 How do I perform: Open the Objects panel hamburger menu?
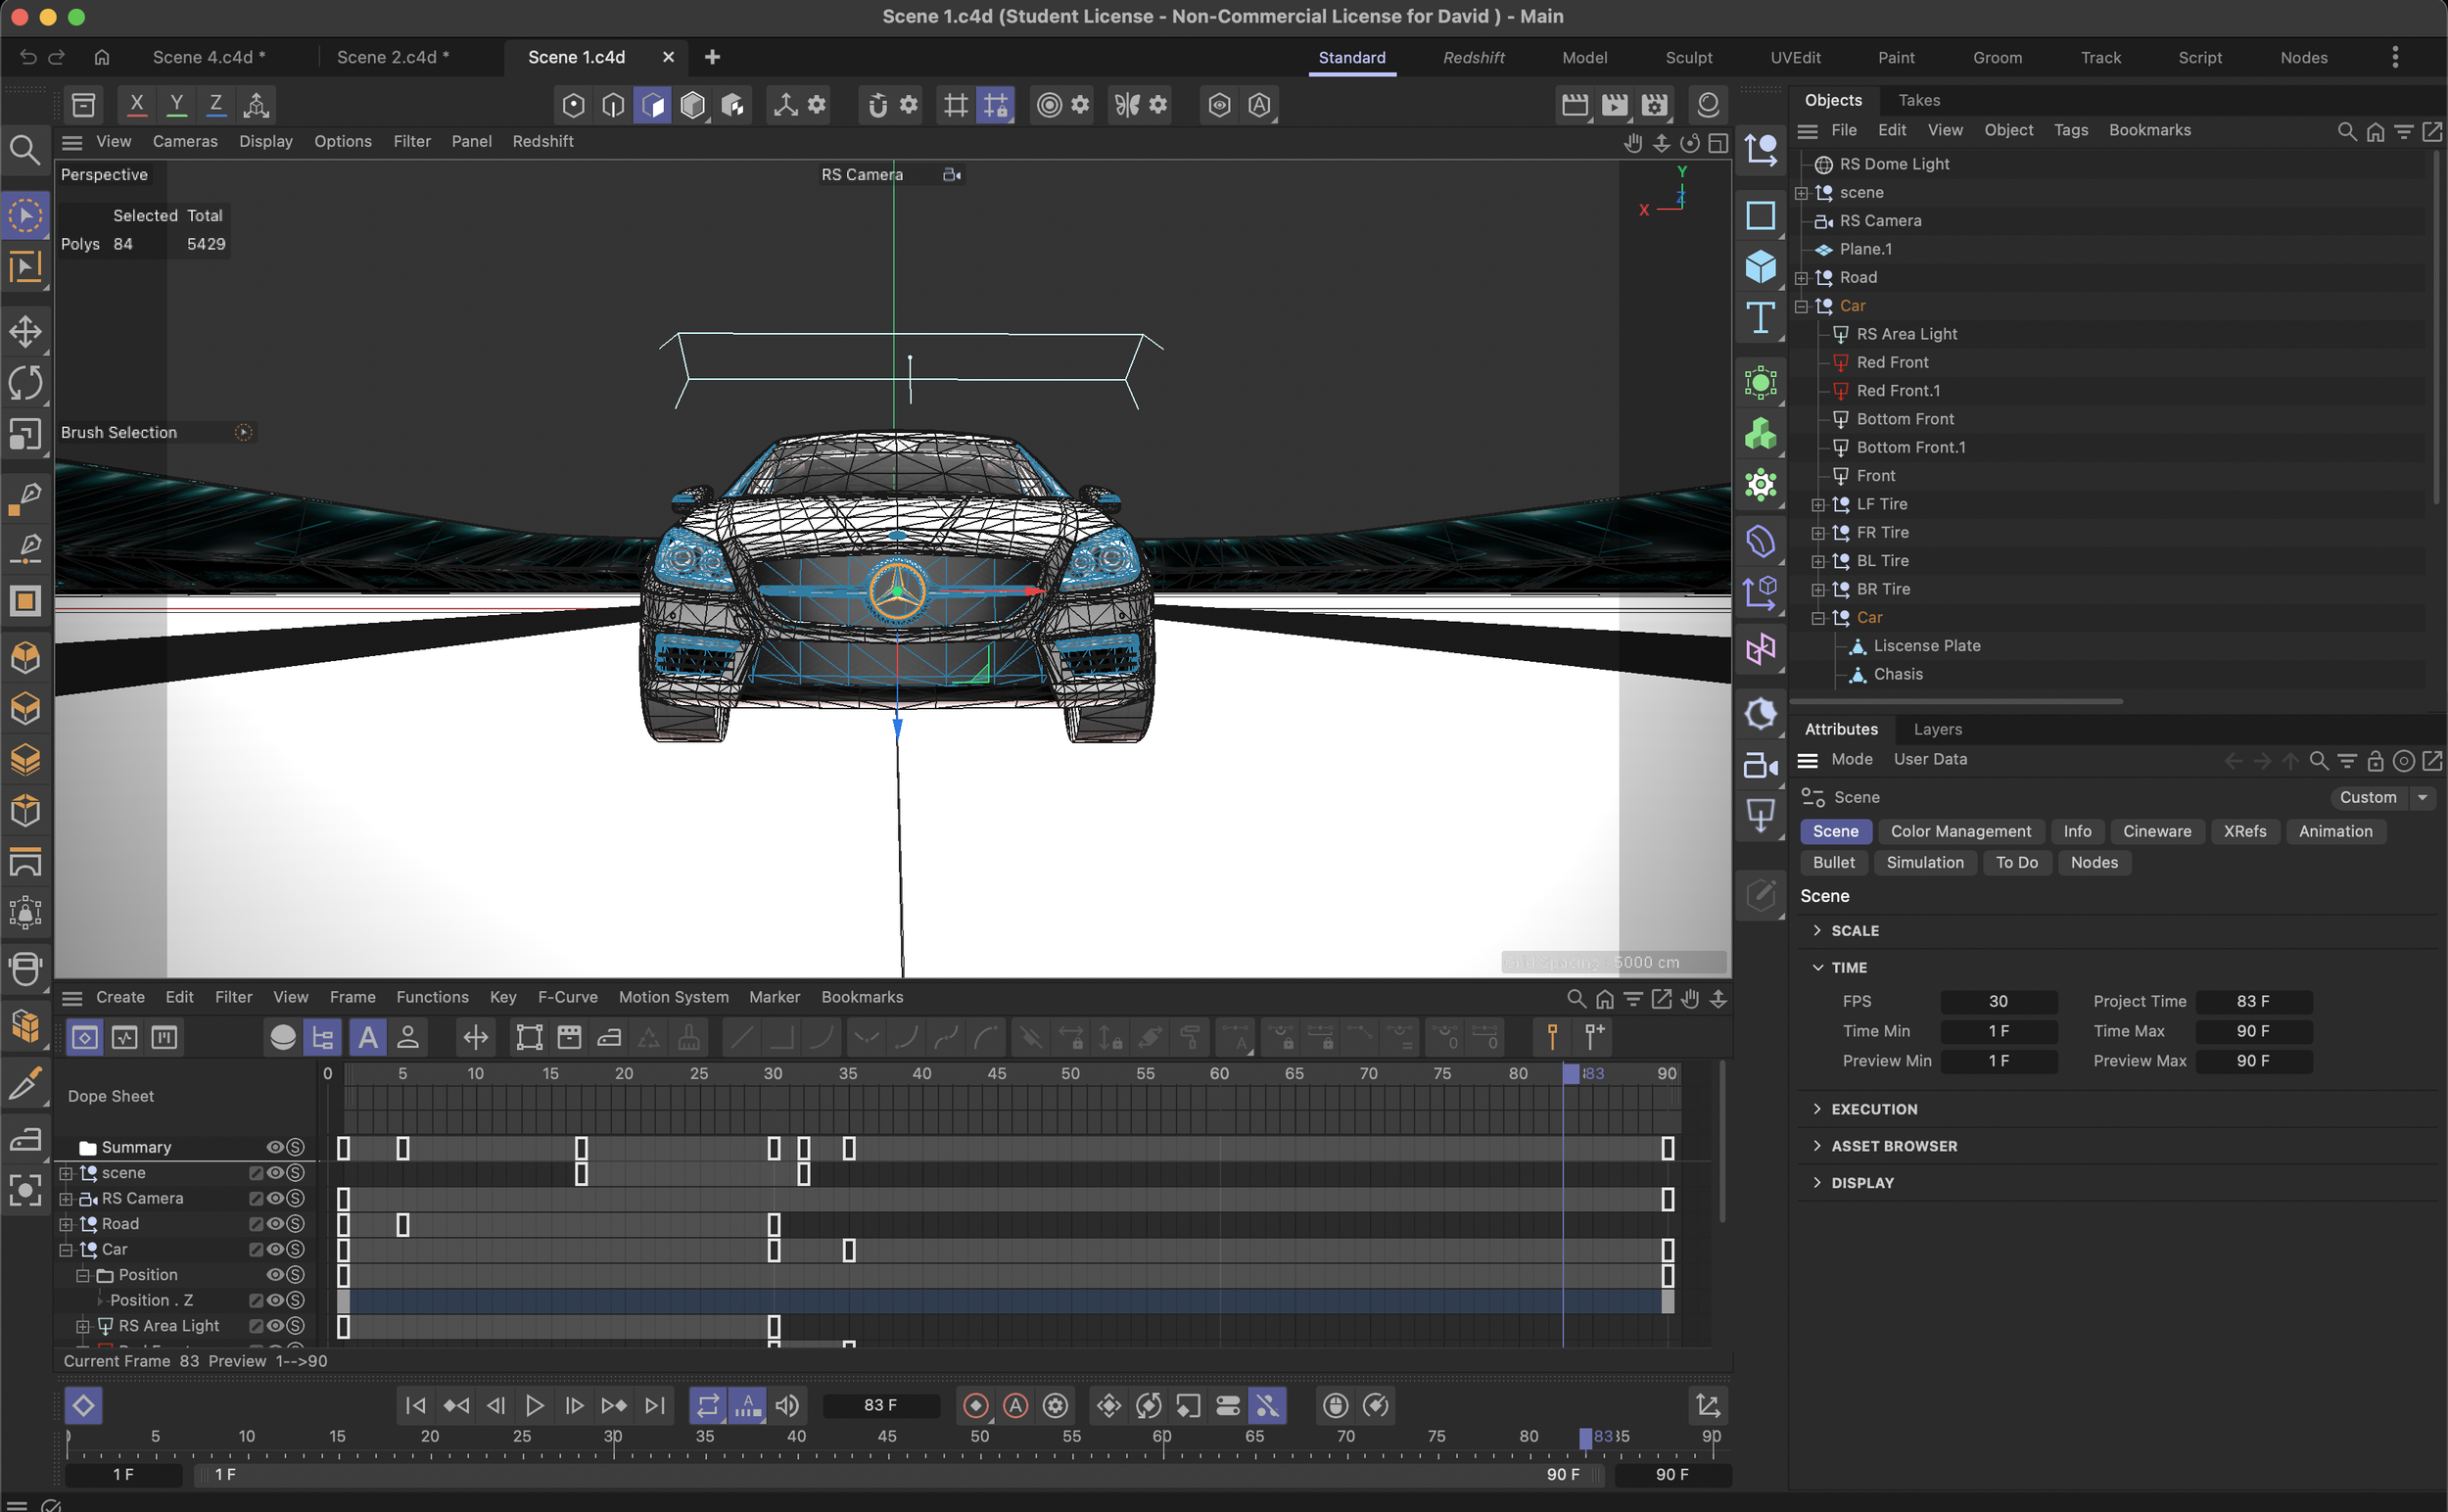tap(1807, 131)
